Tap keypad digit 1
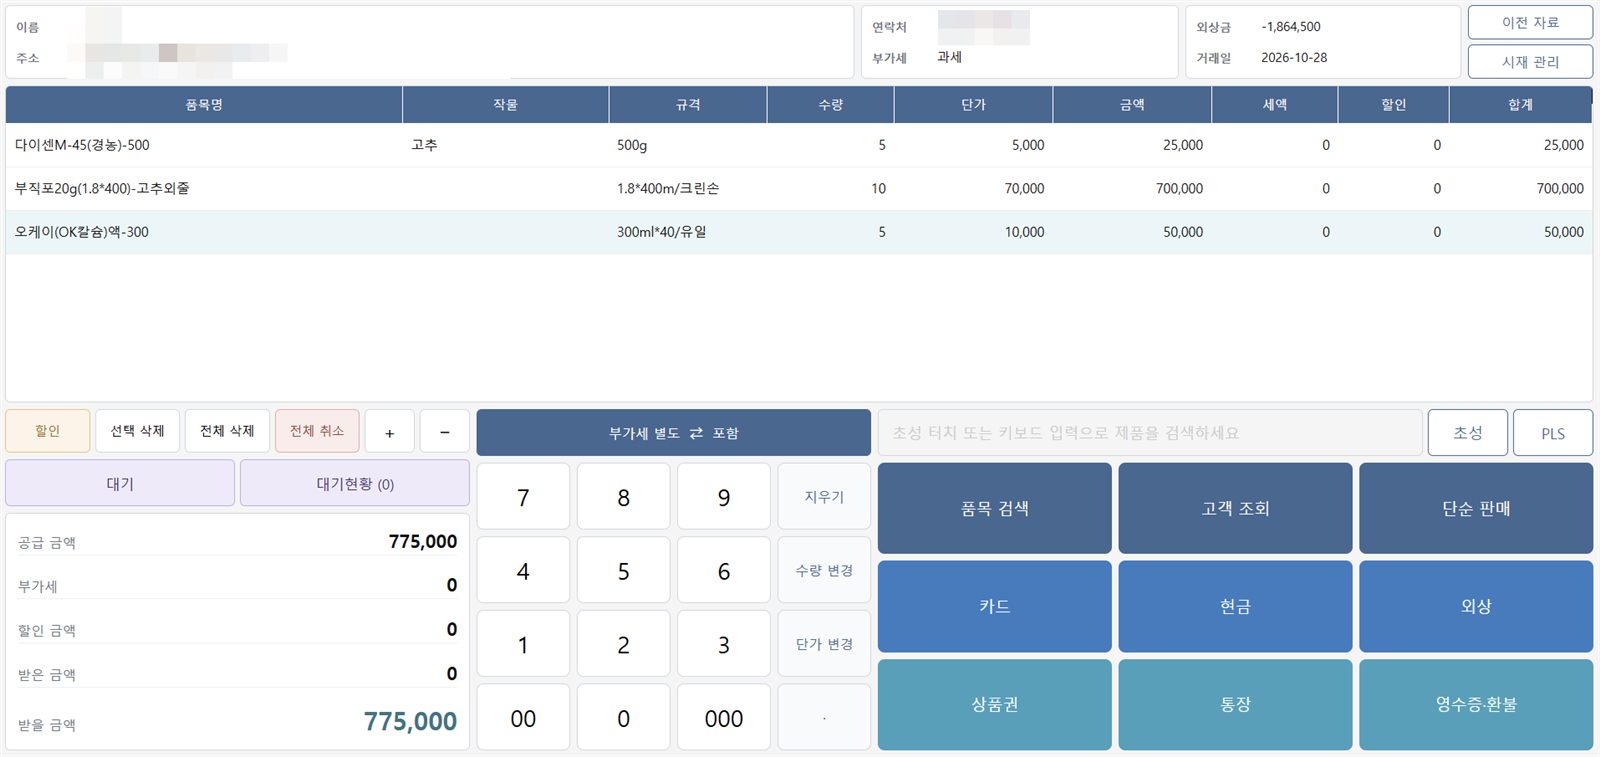The width and height of the screenshot is (1600, 757). (523, 645)
